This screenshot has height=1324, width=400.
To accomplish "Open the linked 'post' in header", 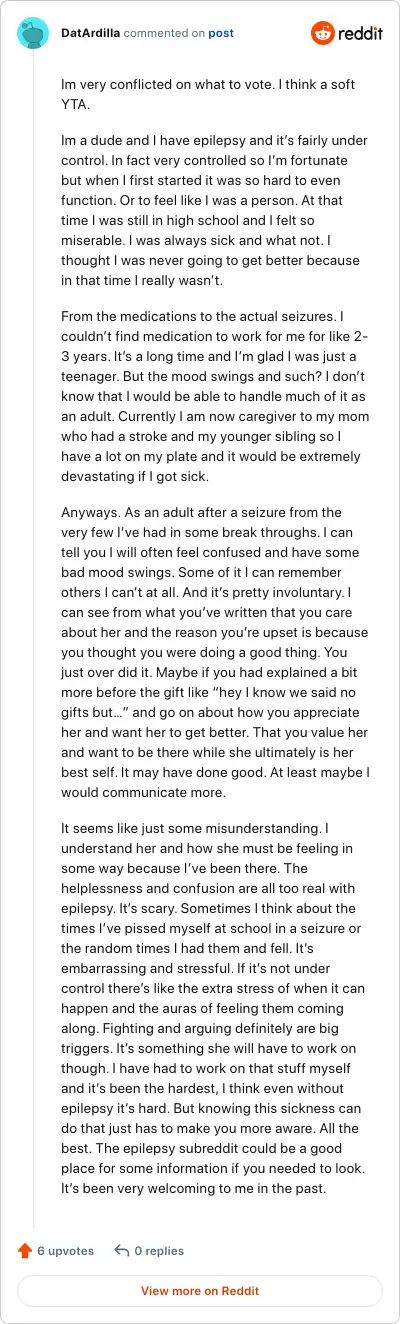I will tap(221, 33).
